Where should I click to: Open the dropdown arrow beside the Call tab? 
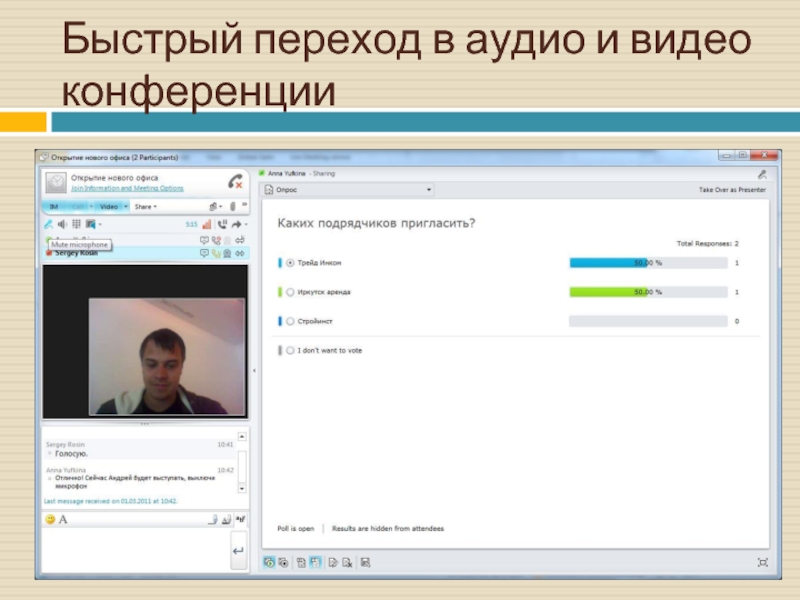[91, 207]
